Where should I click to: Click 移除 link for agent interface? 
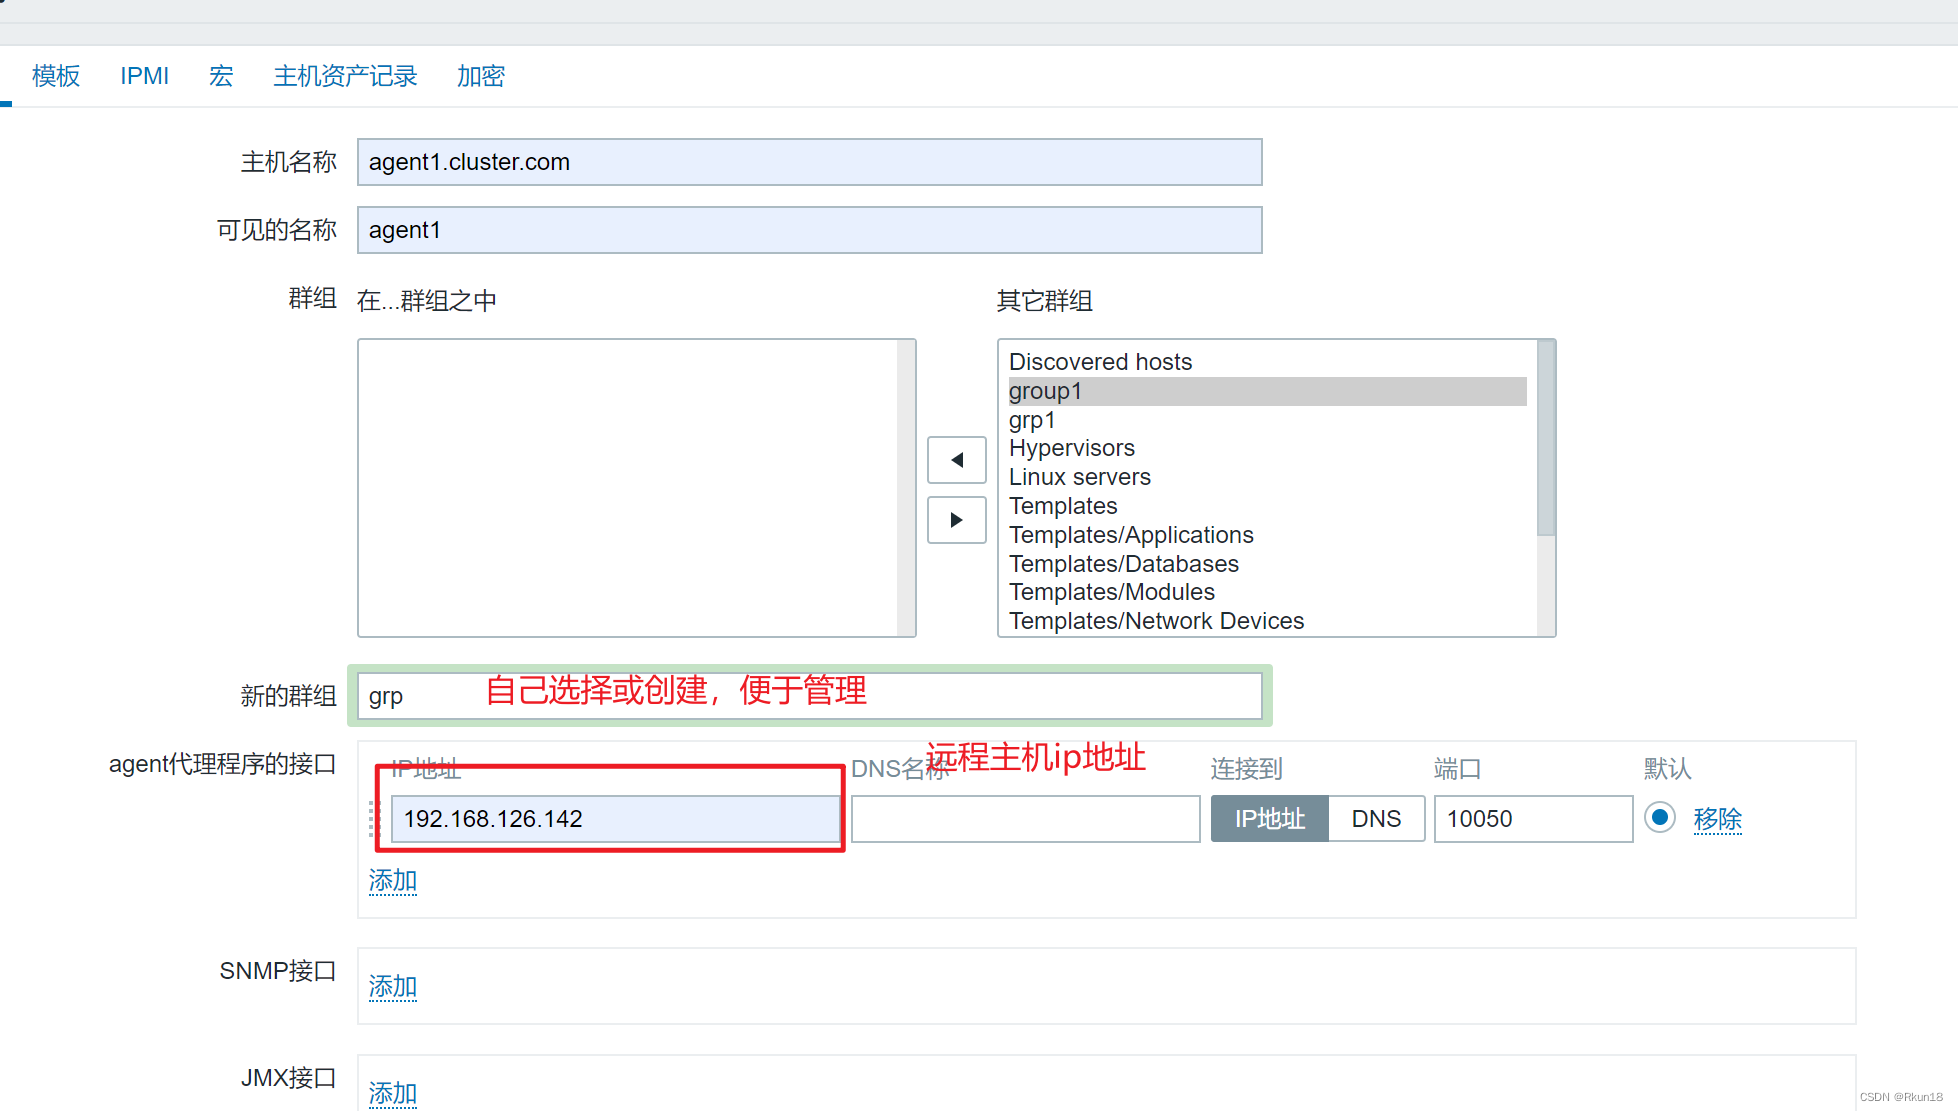[1718, 819]
